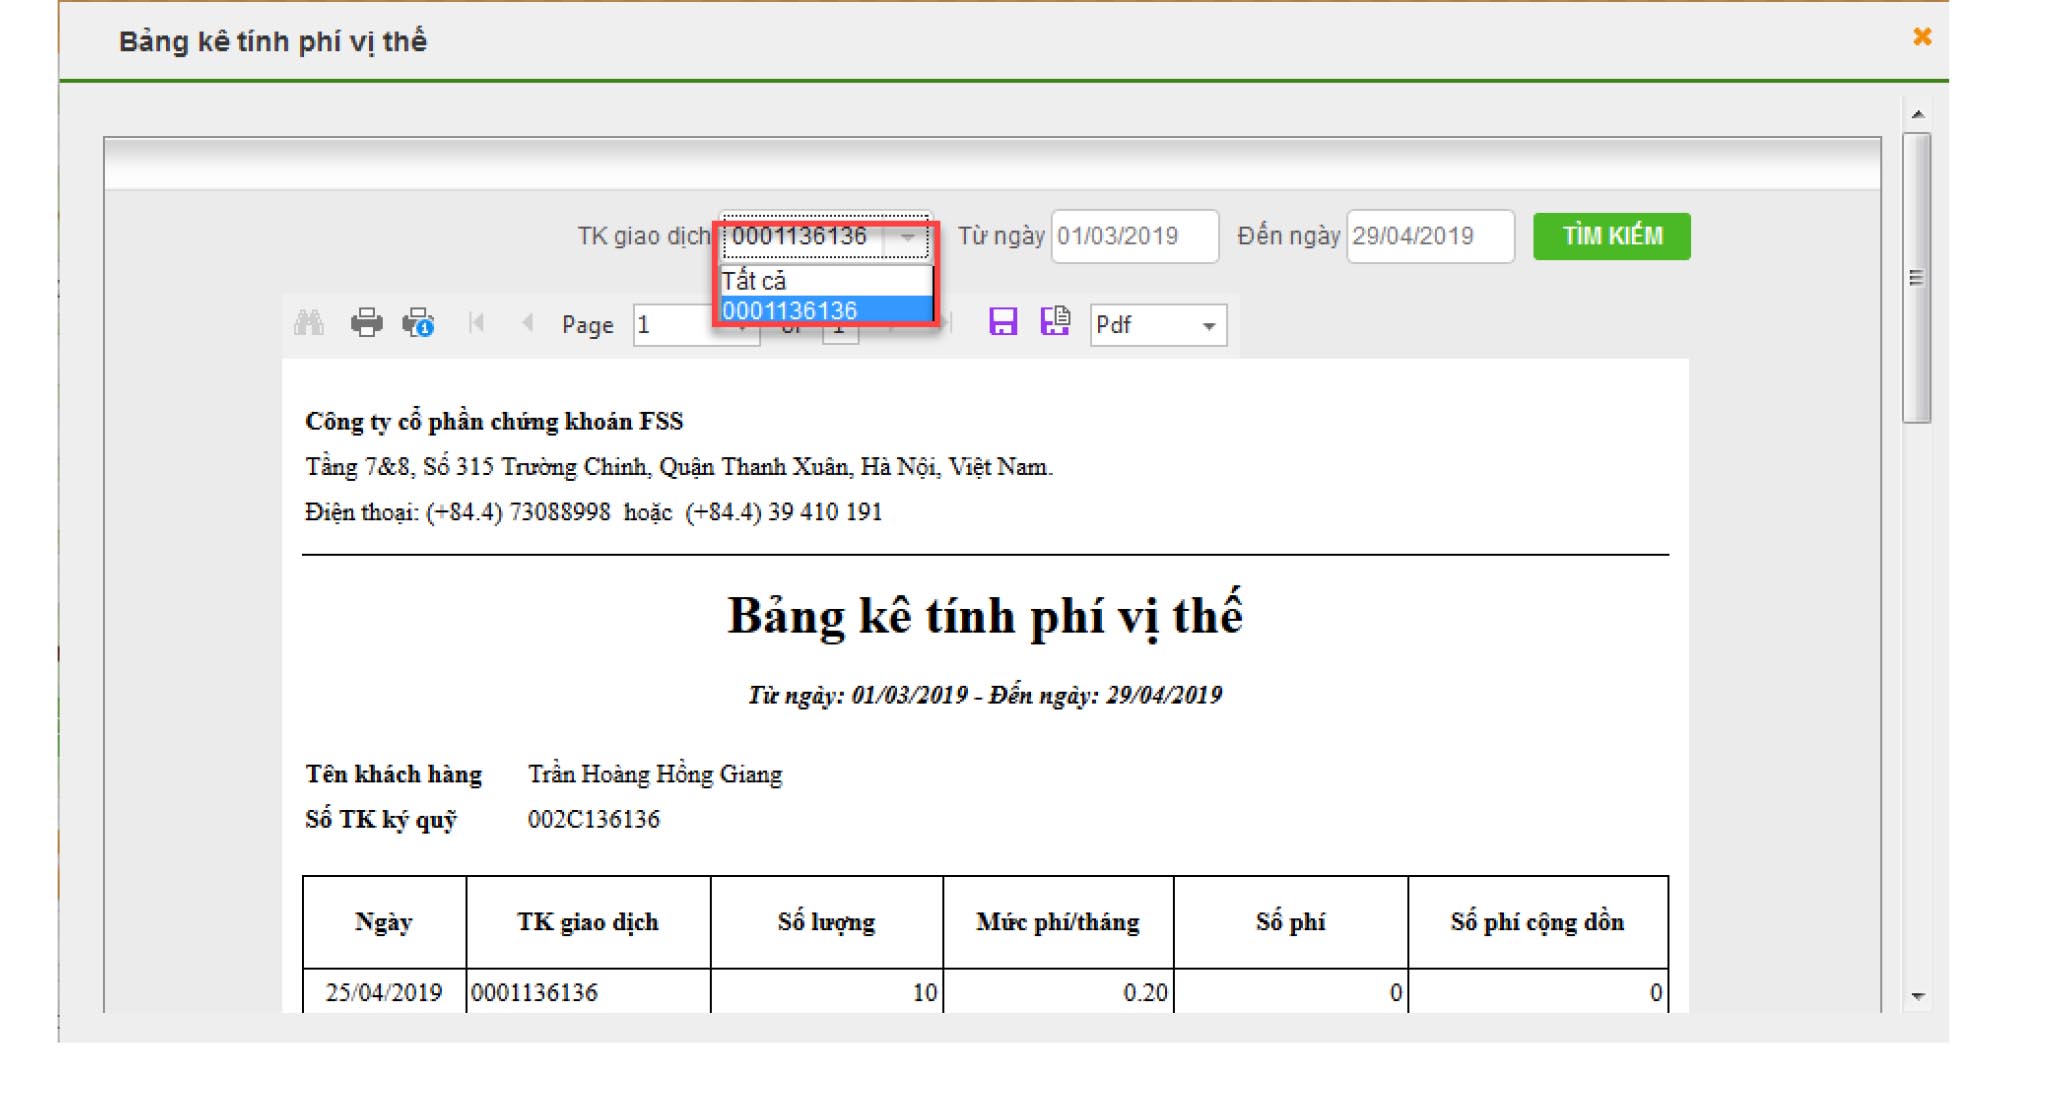Click the 'TK giao dịch' table column header
This screenshot has height=1116, width=2070.
tap(588, 922)
